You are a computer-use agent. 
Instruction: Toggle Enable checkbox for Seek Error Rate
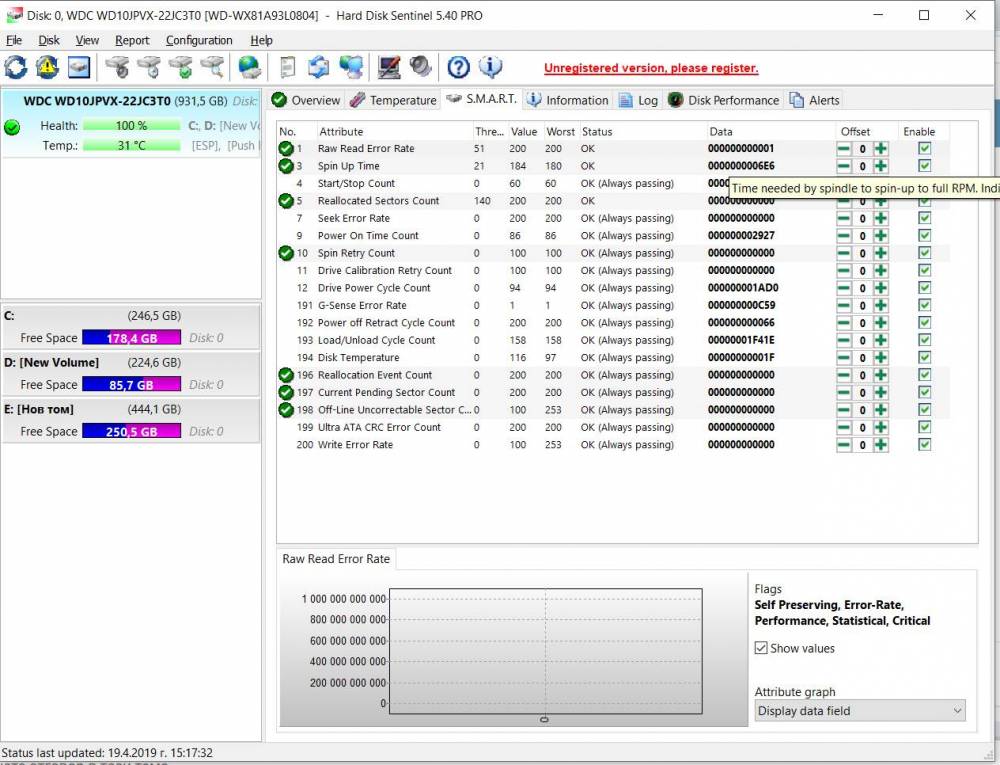(x=924, y=218)
